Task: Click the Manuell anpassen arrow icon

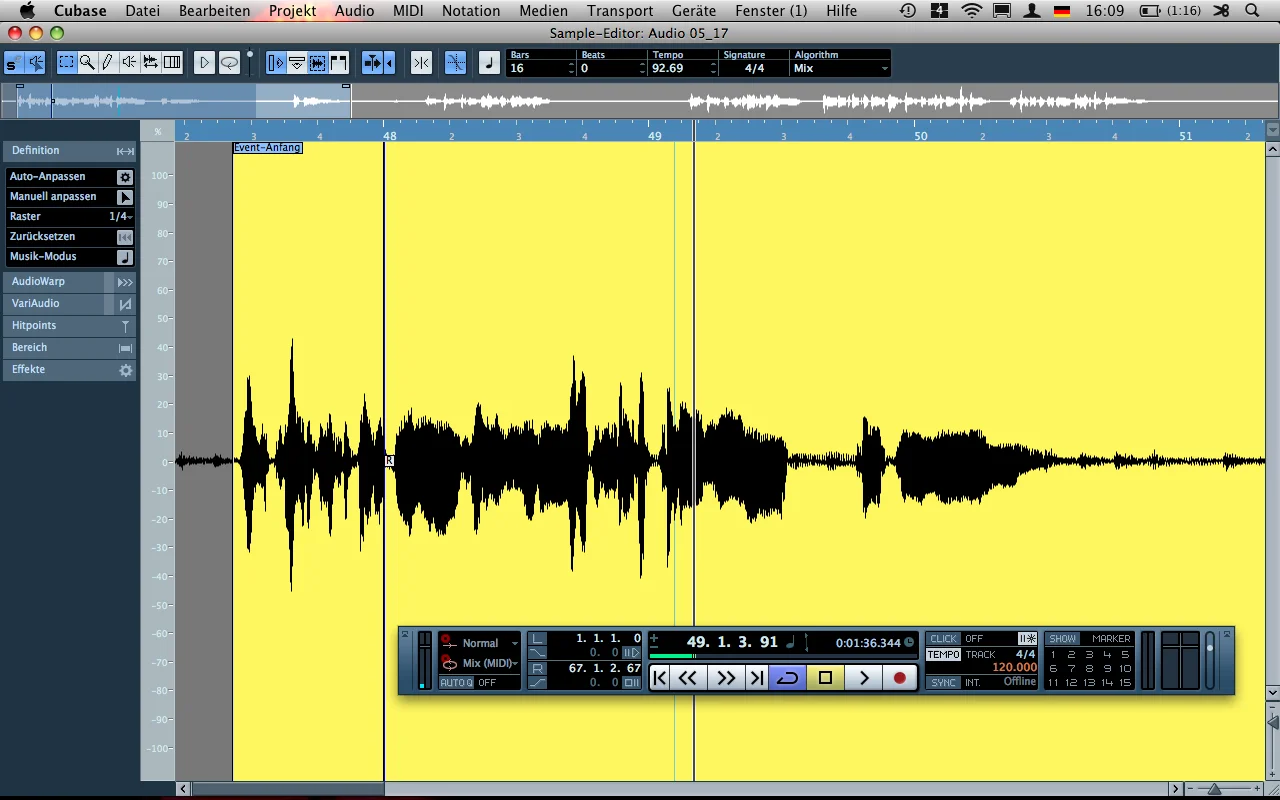Action: [x=125, y=197]
